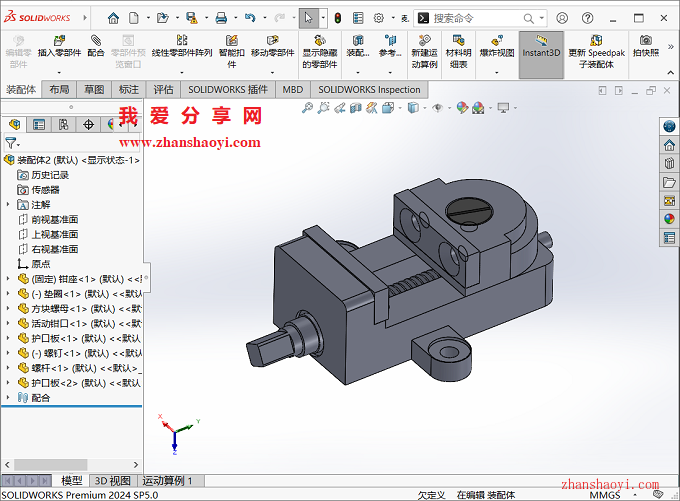Open the SOLIDWORKS Inspection tab
The height and width of the screenshot is (501, 680).
pos(370,89)
